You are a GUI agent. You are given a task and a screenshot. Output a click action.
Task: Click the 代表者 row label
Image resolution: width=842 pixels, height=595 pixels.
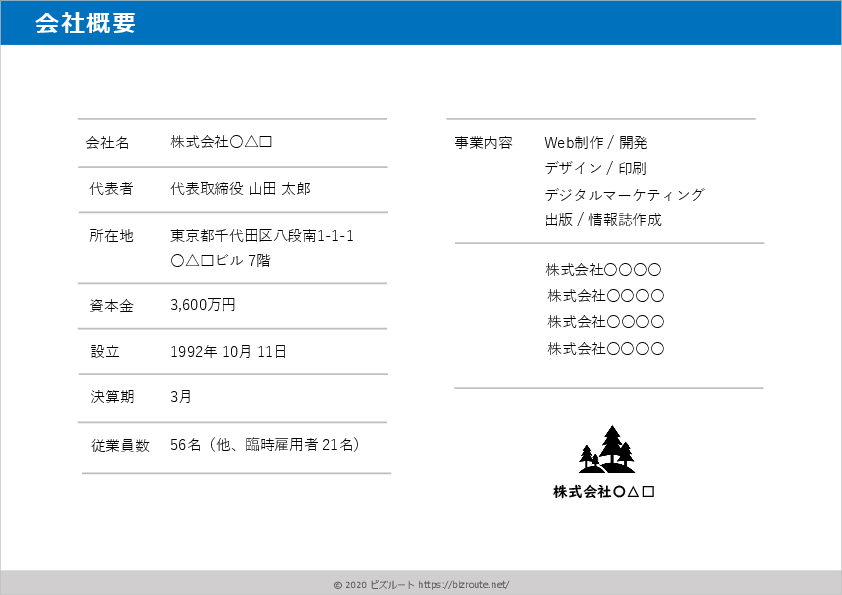pyautogui.click(x=111, y=189)
